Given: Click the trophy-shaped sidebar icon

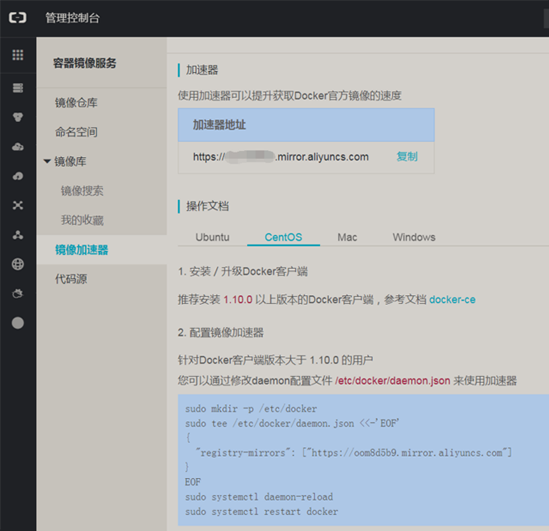Looking at the screenshot, I should click(18, 117).
